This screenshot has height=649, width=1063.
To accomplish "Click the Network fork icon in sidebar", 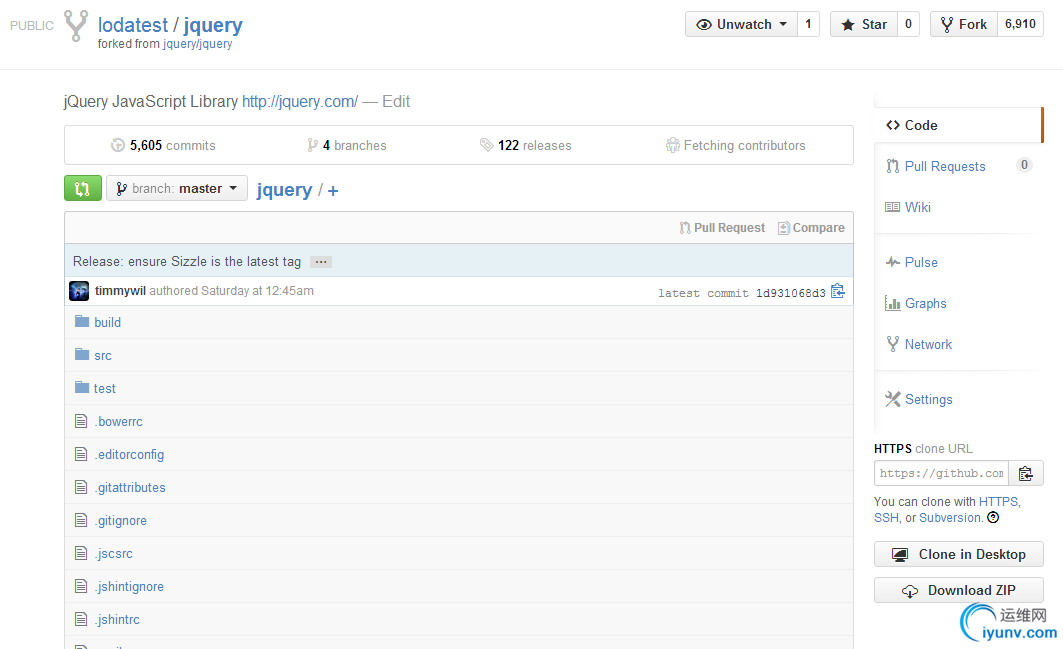I will pos(893,344).
